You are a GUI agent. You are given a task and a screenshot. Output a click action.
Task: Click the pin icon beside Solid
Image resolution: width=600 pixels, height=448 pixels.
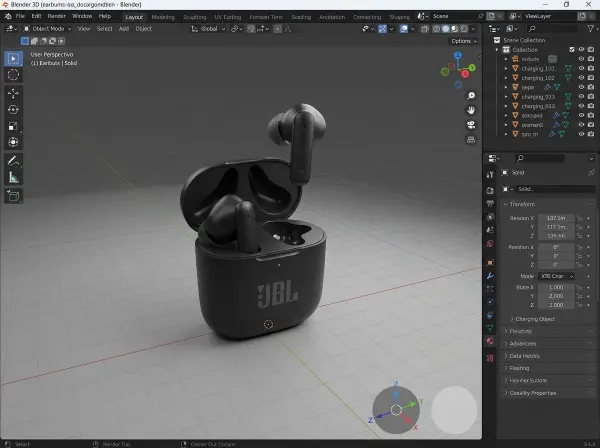coord(591,173)
